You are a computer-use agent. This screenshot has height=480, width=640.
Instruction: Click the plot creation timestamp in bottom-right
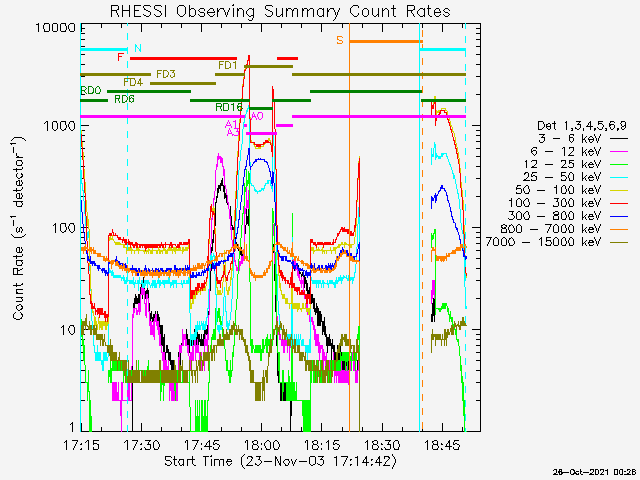tap(596, 472)
